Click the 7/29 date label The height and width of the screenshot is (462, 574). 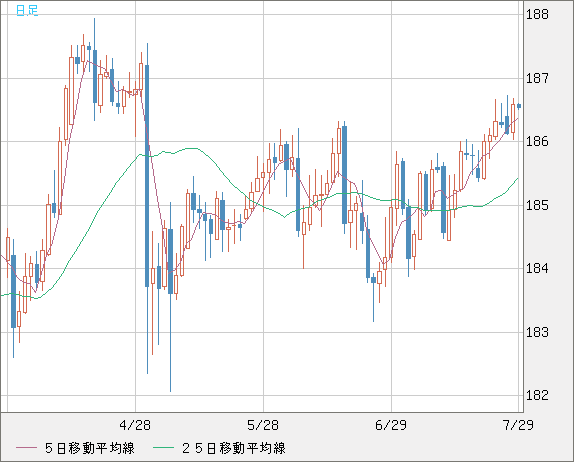pyautogui.click(x=518, y=425)
